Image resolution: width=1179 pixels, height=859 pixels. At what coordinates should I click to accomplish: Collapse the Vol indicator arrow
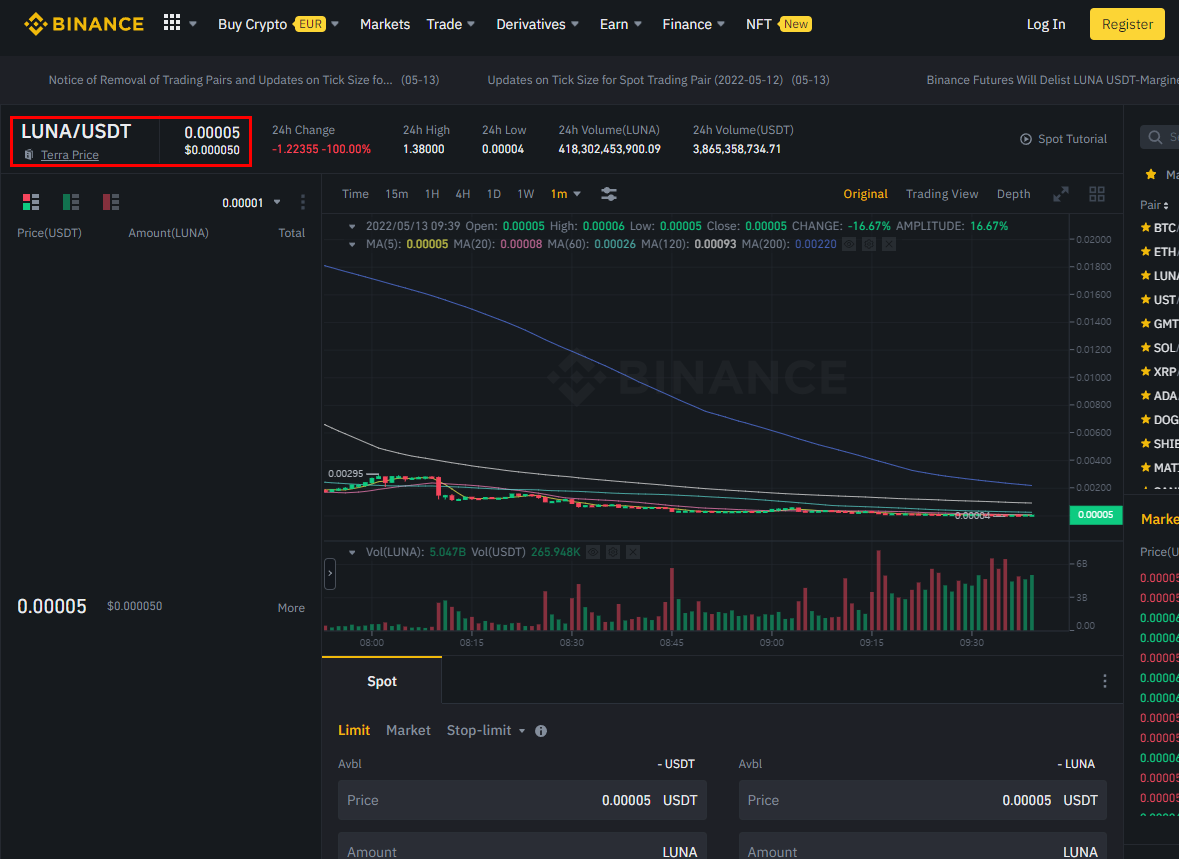pos(352,552)
